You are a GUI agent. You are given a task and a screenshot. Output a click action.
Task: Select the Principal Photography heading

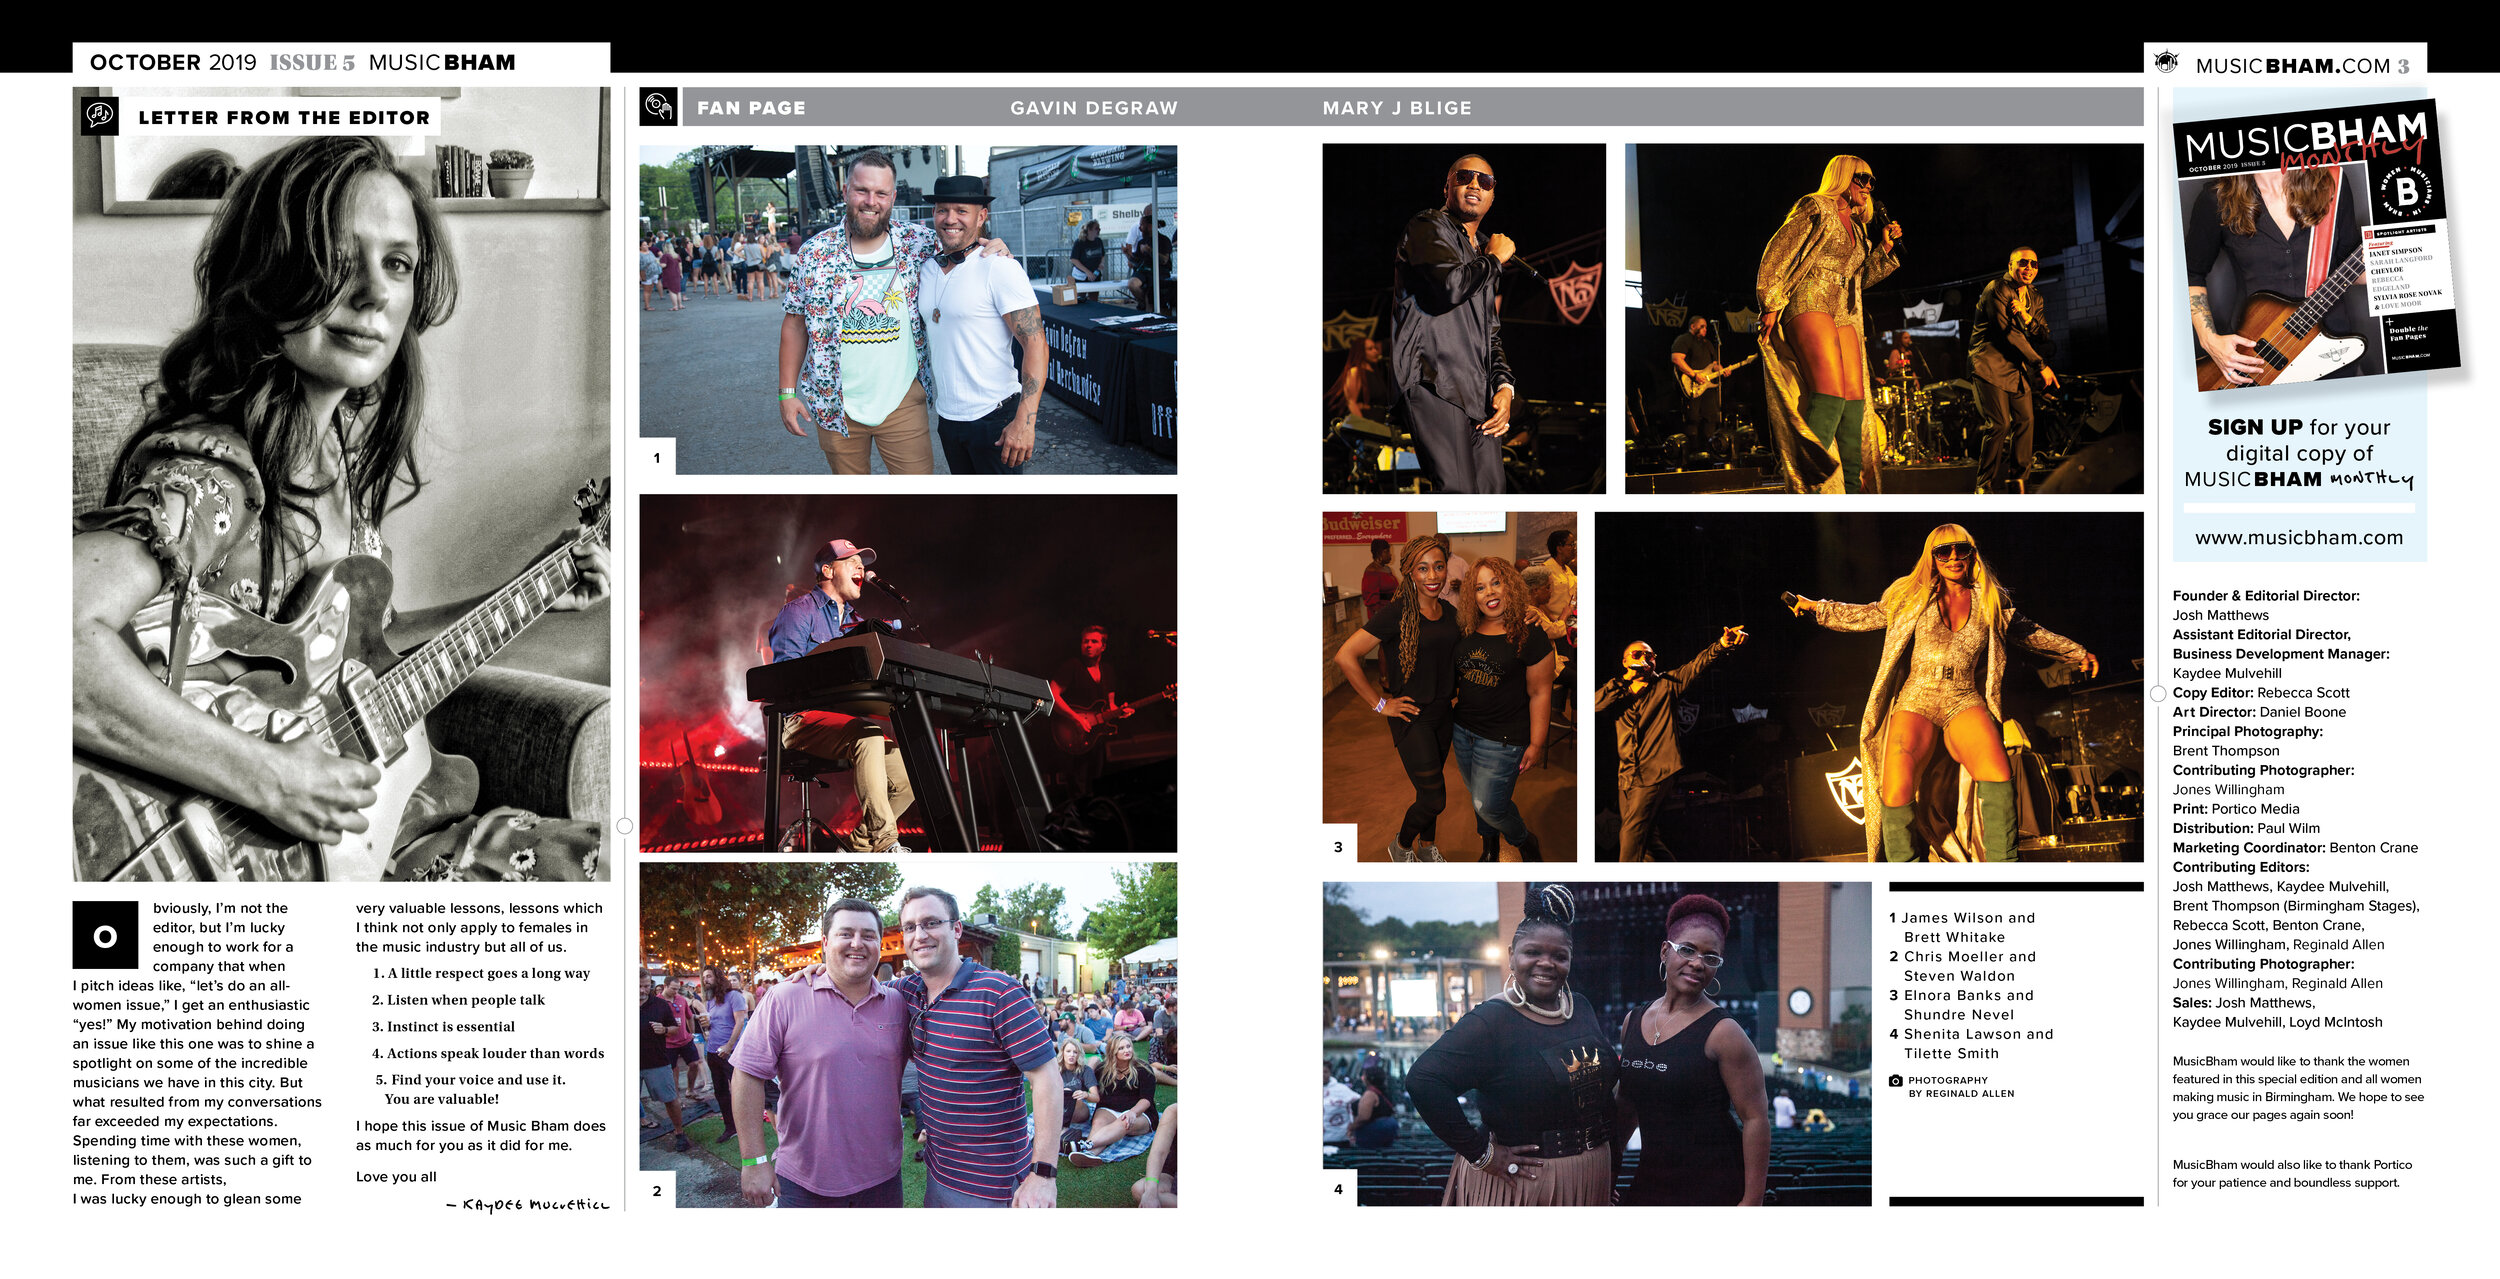(x=2247, y=732)
